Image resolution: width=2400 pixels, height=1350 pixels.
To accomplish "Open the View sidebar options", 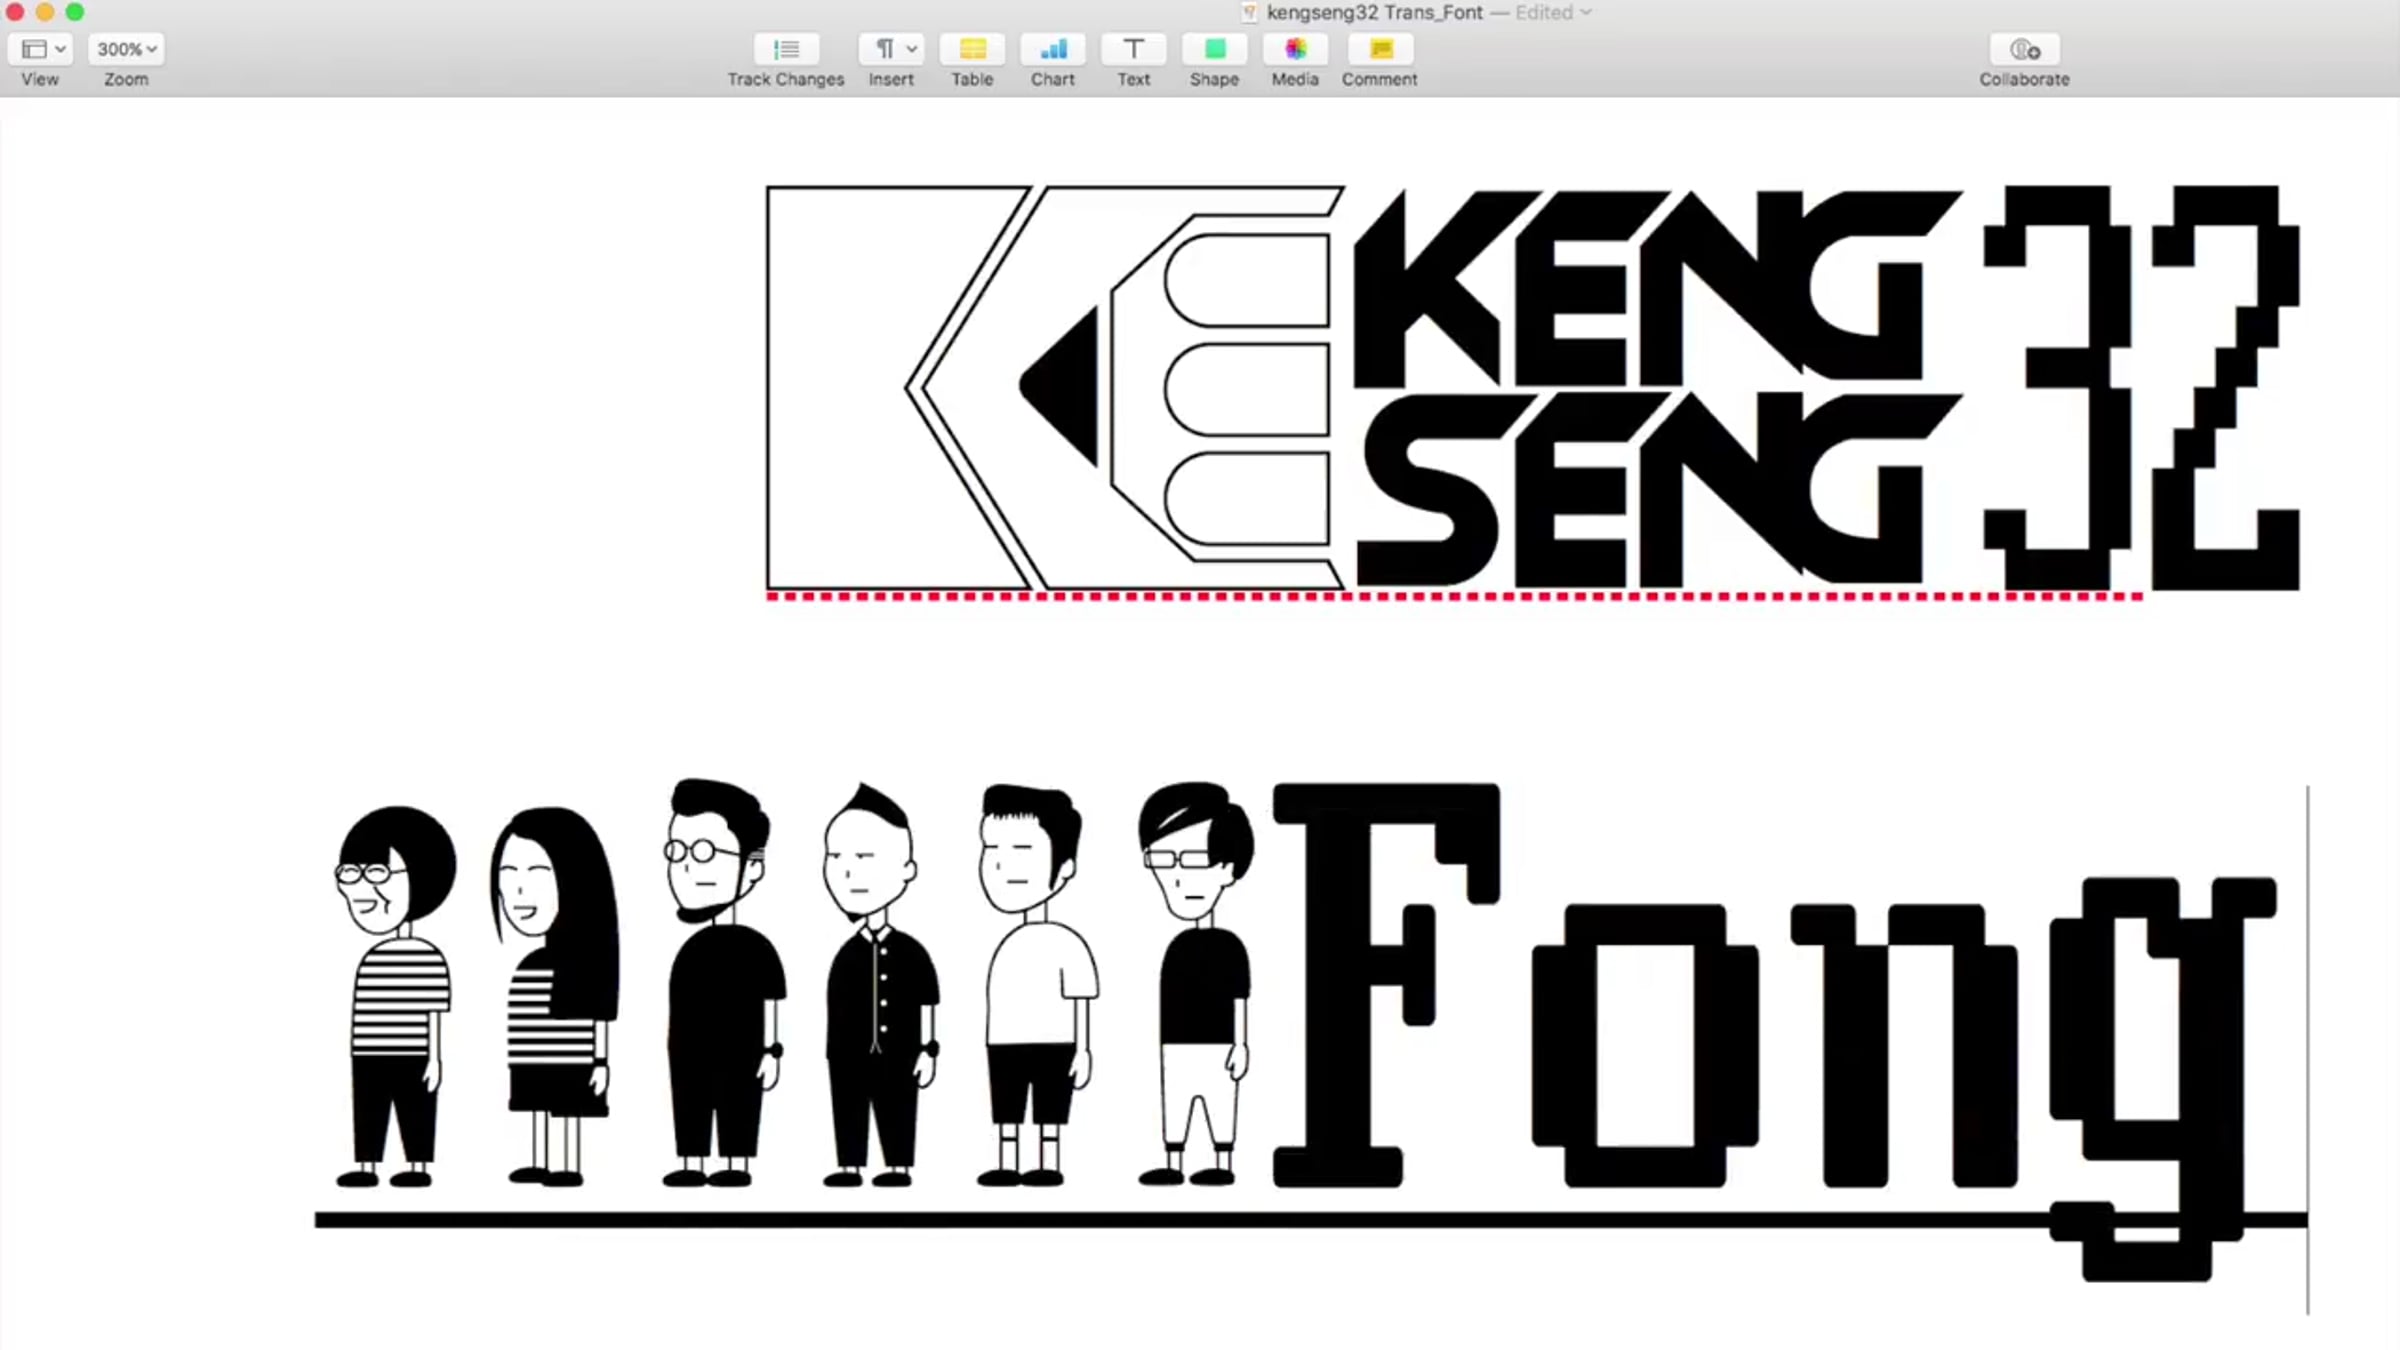I will pyautogui.click(x=42, y=49).
